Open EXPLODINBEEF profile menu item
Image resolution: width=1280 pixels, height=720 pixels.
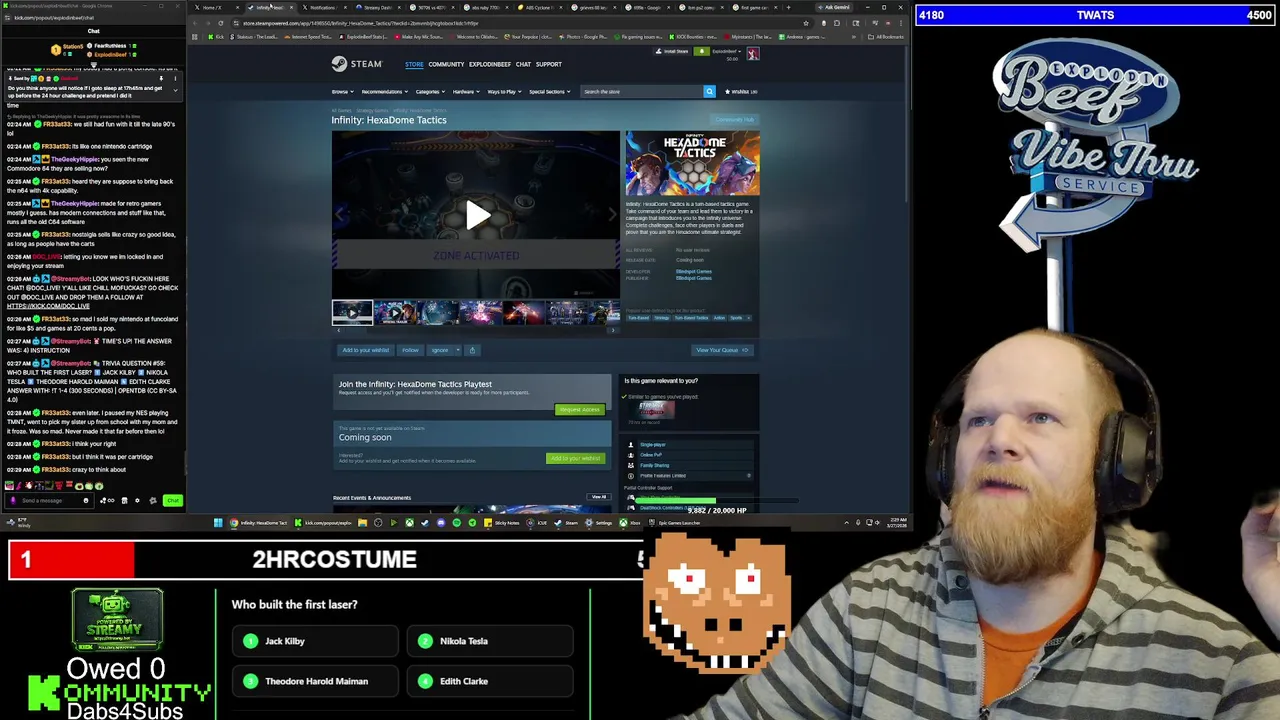(490, 64)
